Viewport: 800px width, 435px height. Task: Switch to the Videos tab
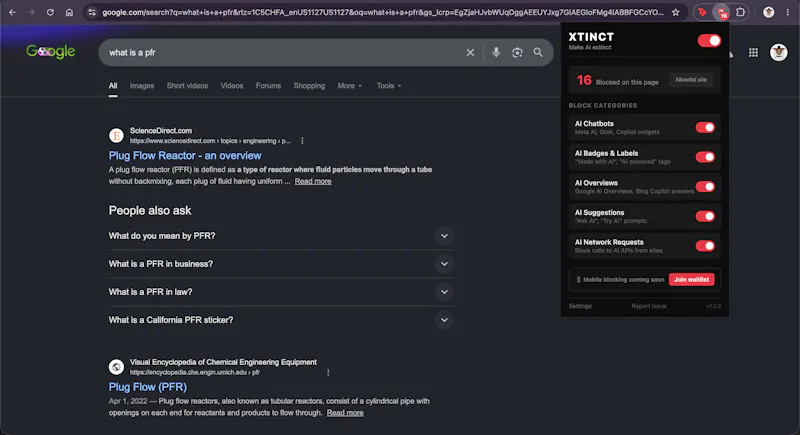click(x=232, y=86)
